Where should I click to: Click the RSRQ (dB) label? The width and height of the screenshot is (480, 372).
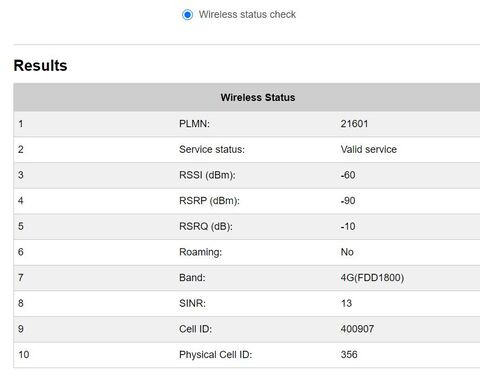[x=206, y=226]
